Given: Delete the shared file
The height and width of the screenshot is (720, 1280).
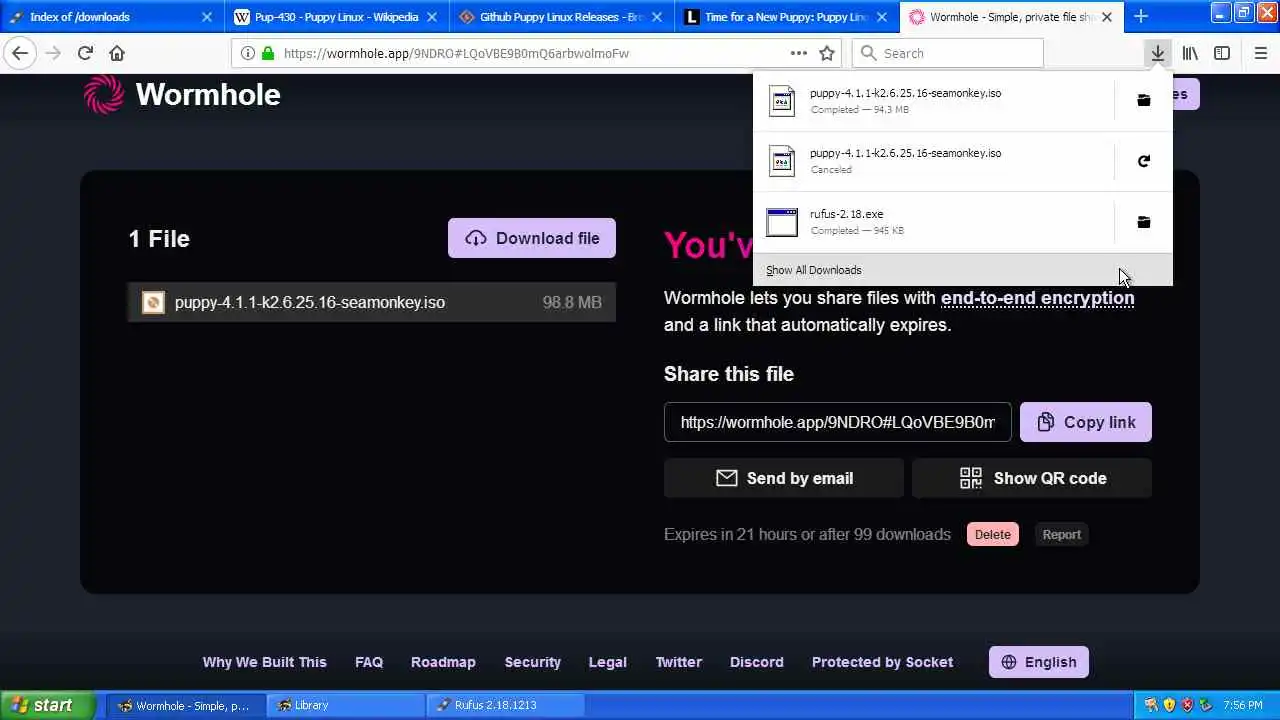Looking at the screenshot, I should pyautogui.click(x=993, y=534).
